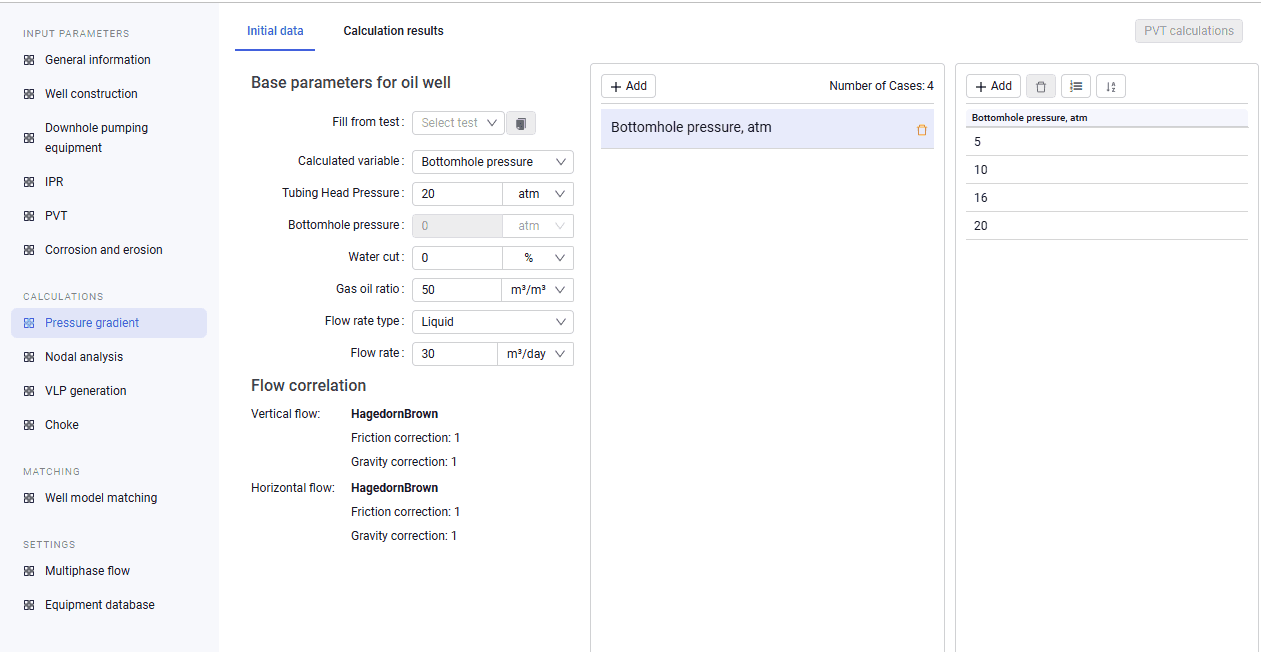Click the numbered list icon in values toolbar
Screen dimensions: 1261x652
pos(1076,87)
